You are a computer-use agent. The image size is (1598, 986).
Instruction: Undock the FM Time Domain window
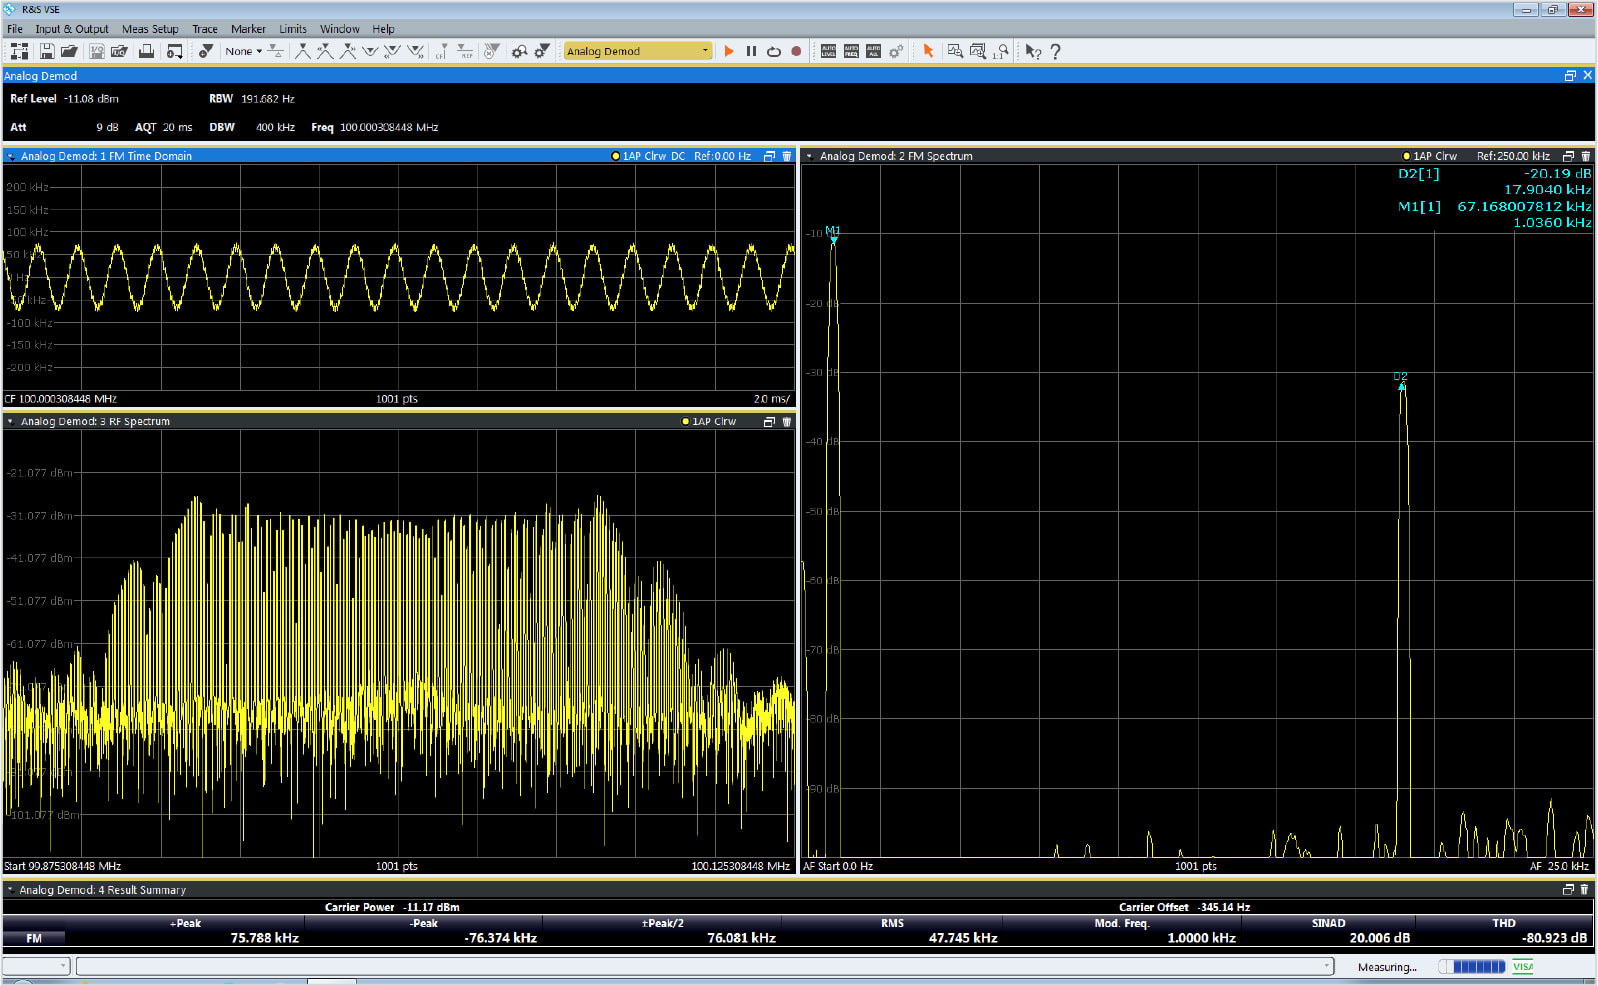click(769, 156)
